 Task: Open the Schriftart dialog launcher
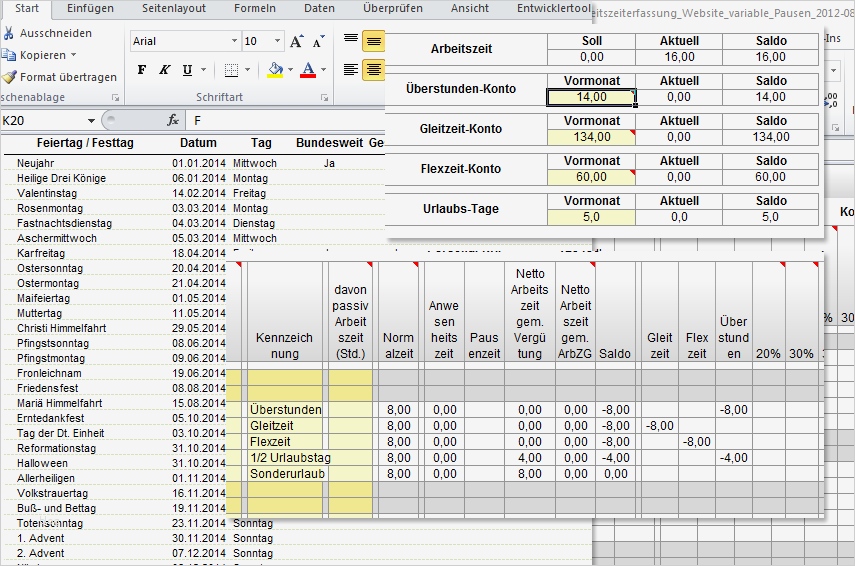[x=324, y=98]
